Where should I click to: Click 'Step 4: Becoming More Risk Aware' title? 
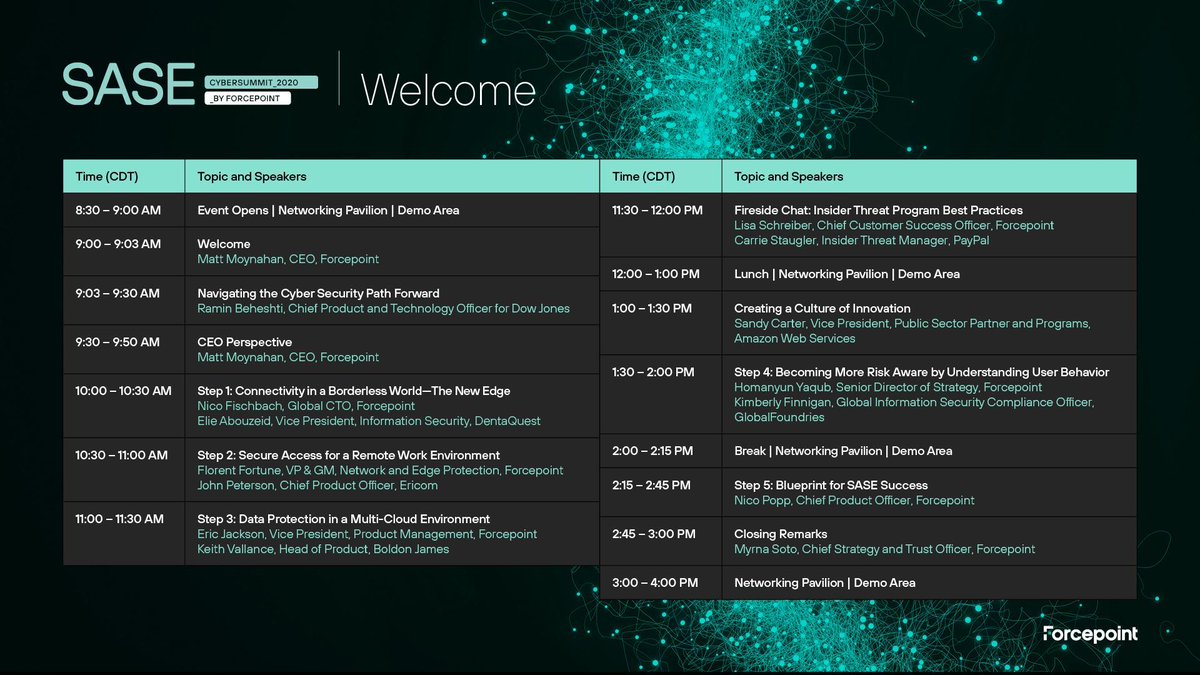tap(922, 372)
